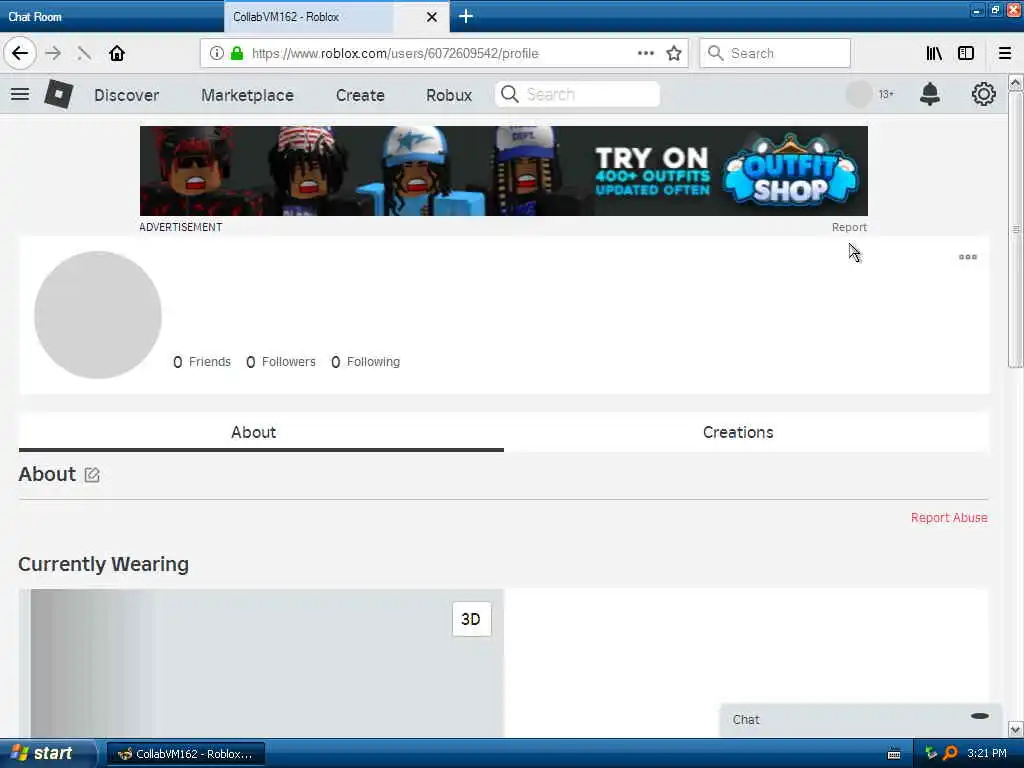This screenshot has height=768, width=1024.
Task: Go back to the previous page
Action: (x=20, y=53)
